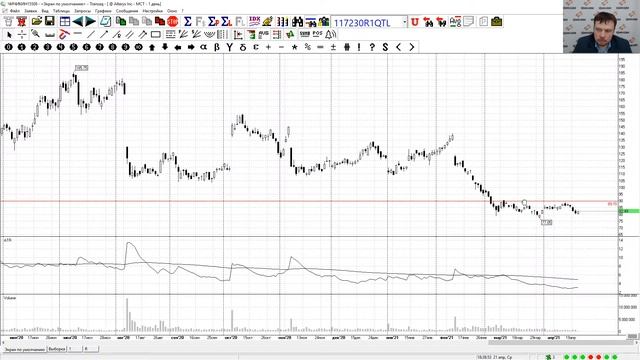Insert the up arrow marker
This screenshot has height=360, width=640.
[152, 47]
